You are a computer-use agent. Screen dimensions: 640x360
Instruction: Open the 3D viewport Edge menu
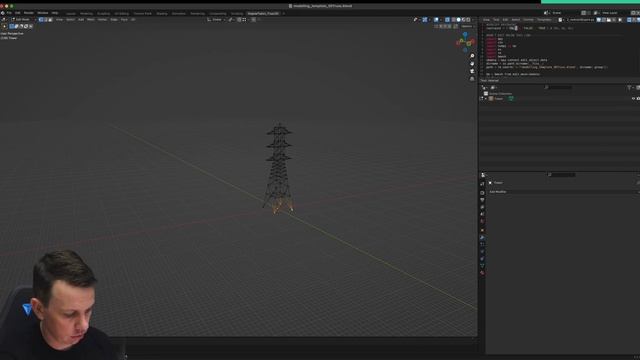click(114, 20)
